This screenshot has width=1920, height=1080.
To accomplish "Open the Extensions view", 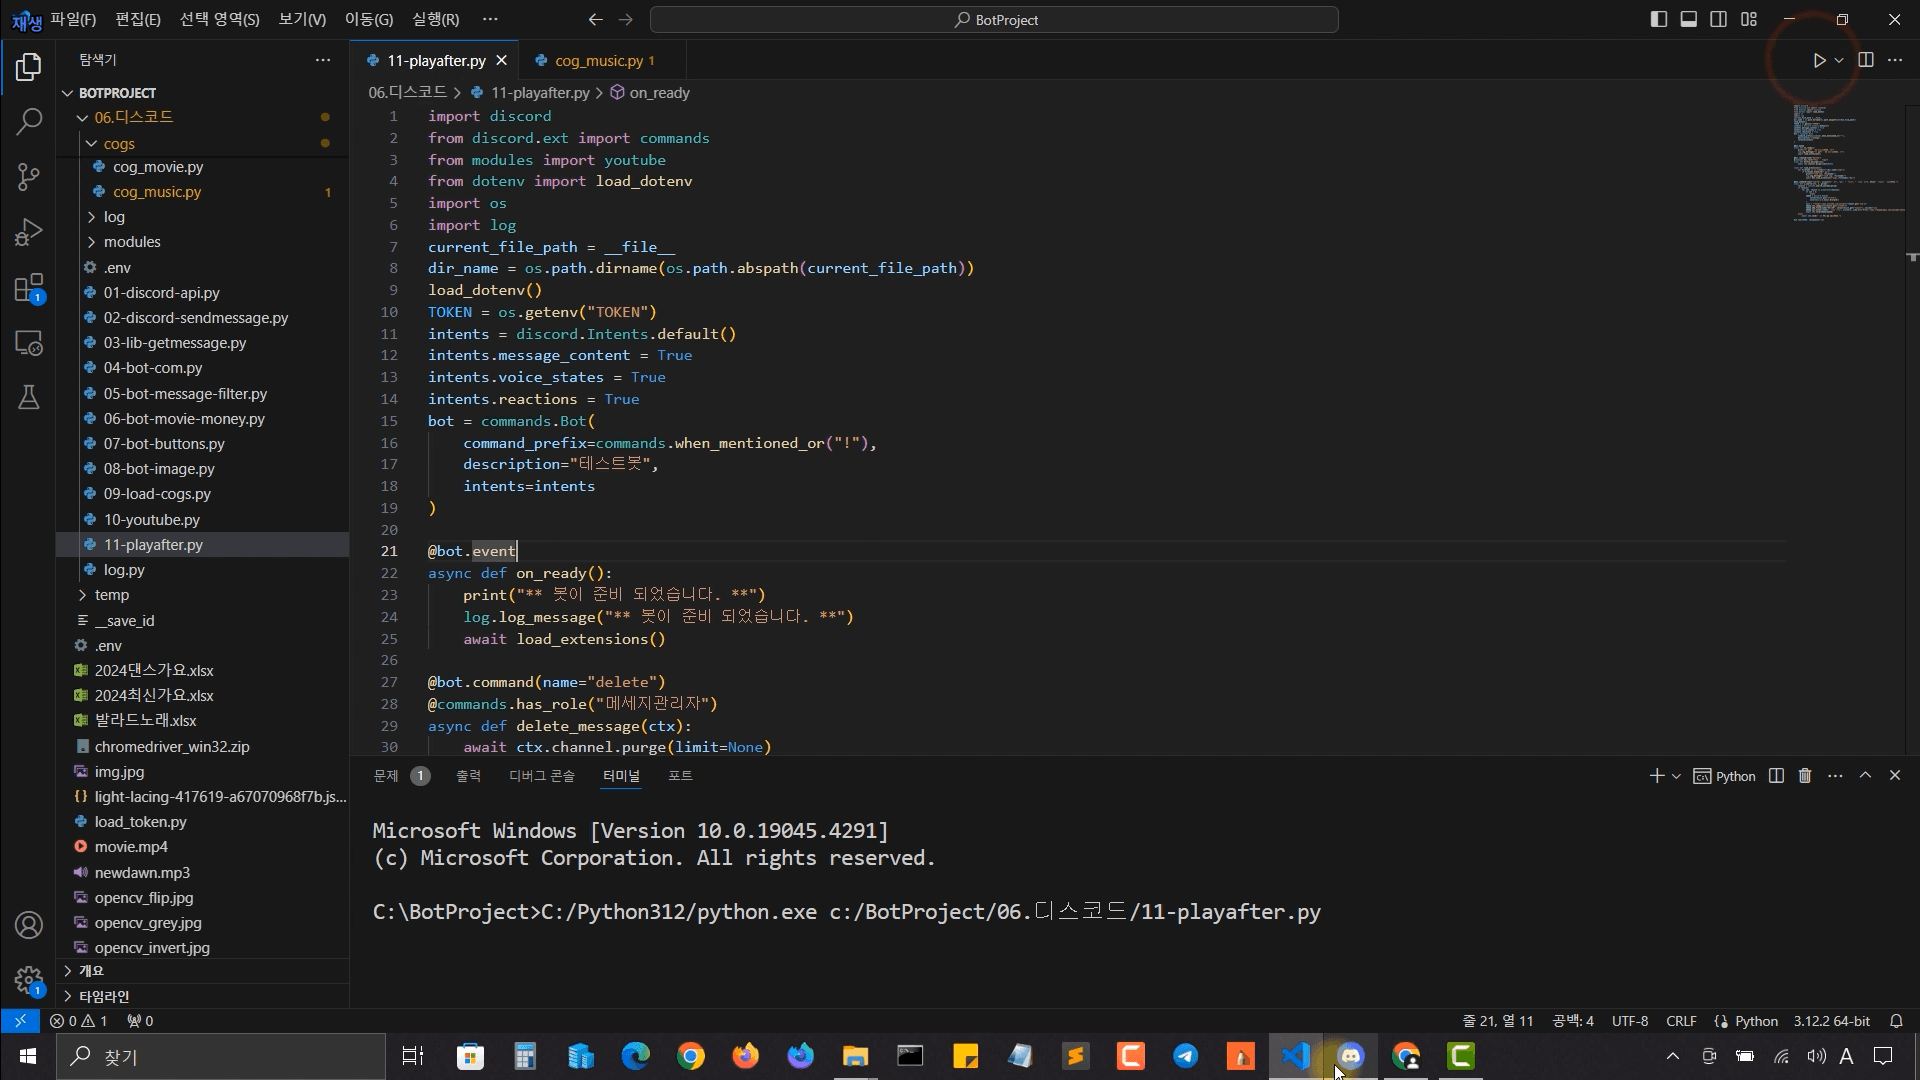I will [29, 288].
